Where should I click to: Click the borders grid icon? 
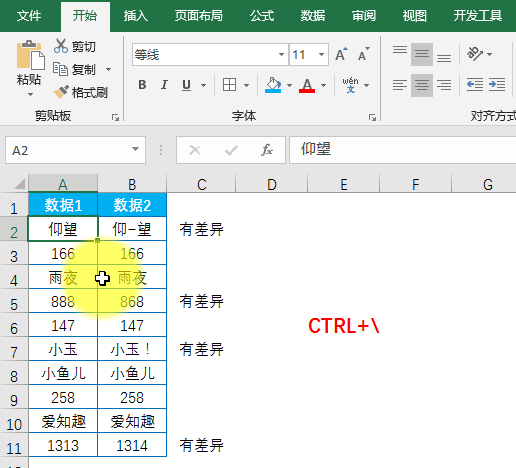click(x=229, y=85)
